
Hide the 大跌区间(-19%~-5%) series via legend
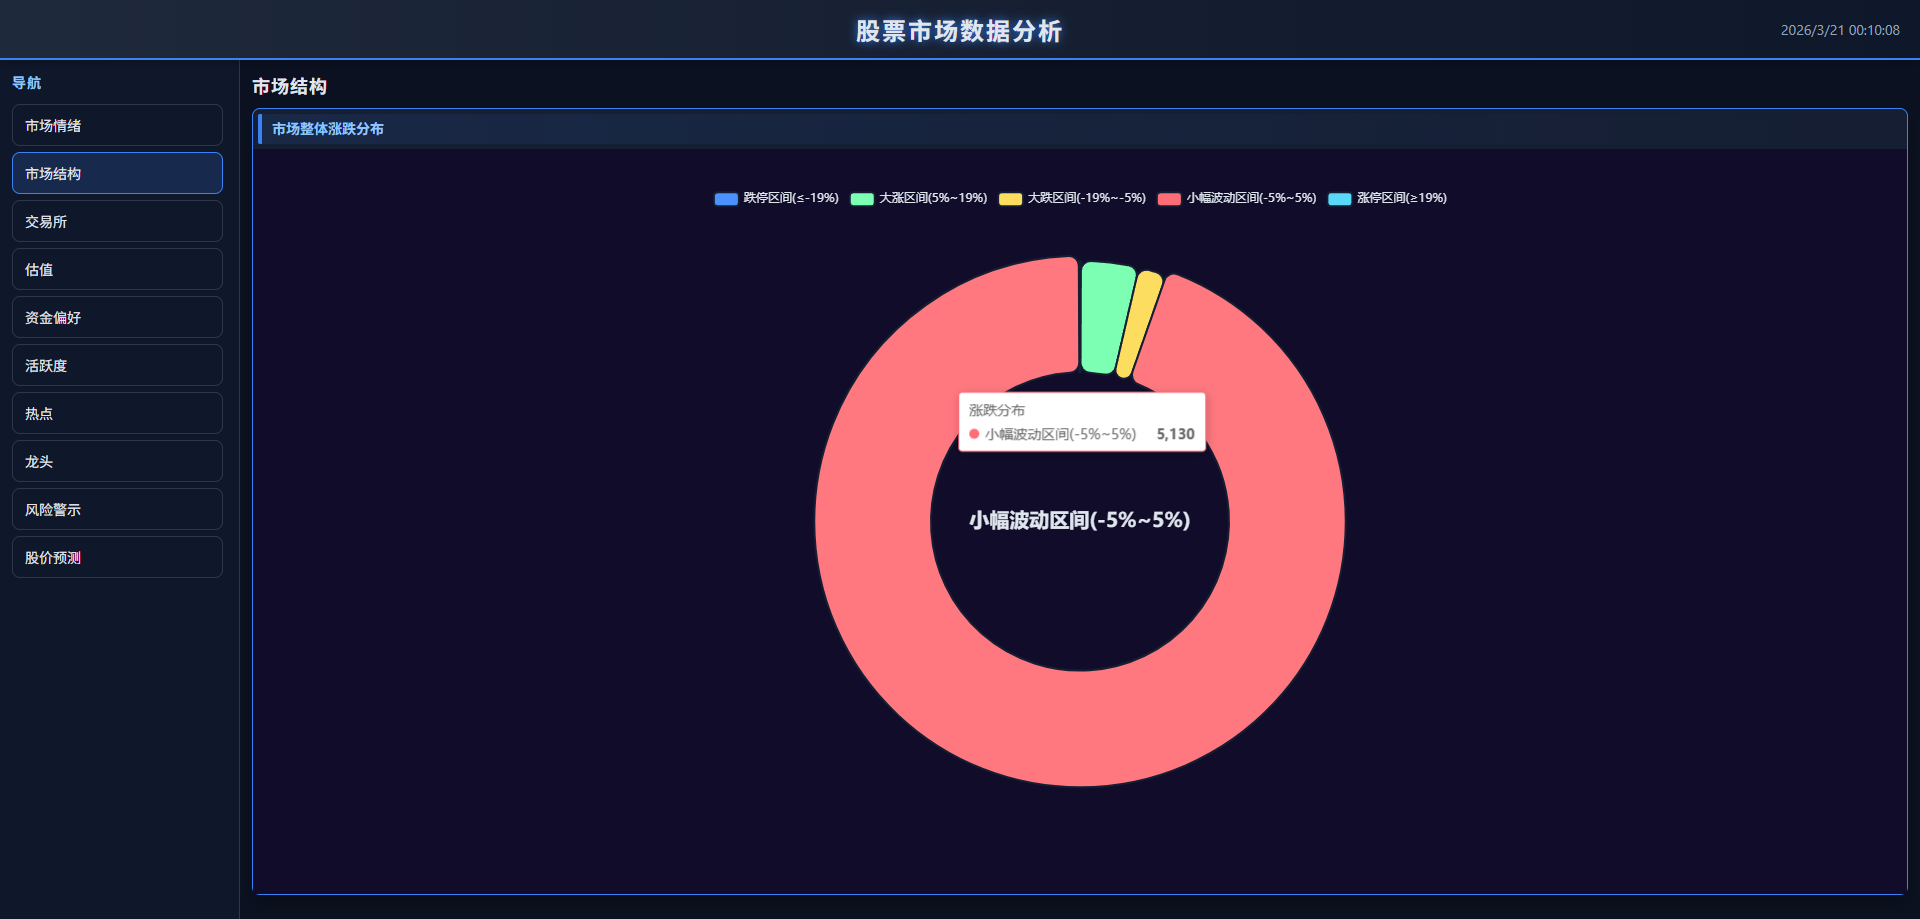(x=1010, y=199)
